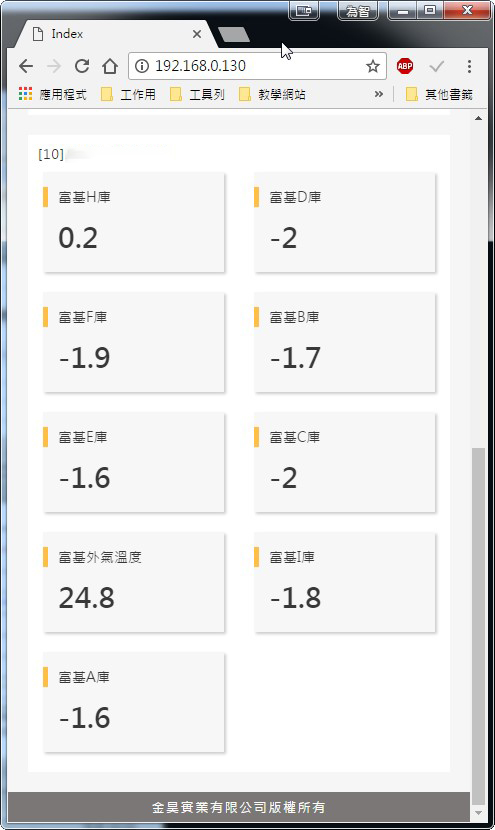Select the Index browser tab
This screenshot has width=495, height=830.
tap(116, 34)
